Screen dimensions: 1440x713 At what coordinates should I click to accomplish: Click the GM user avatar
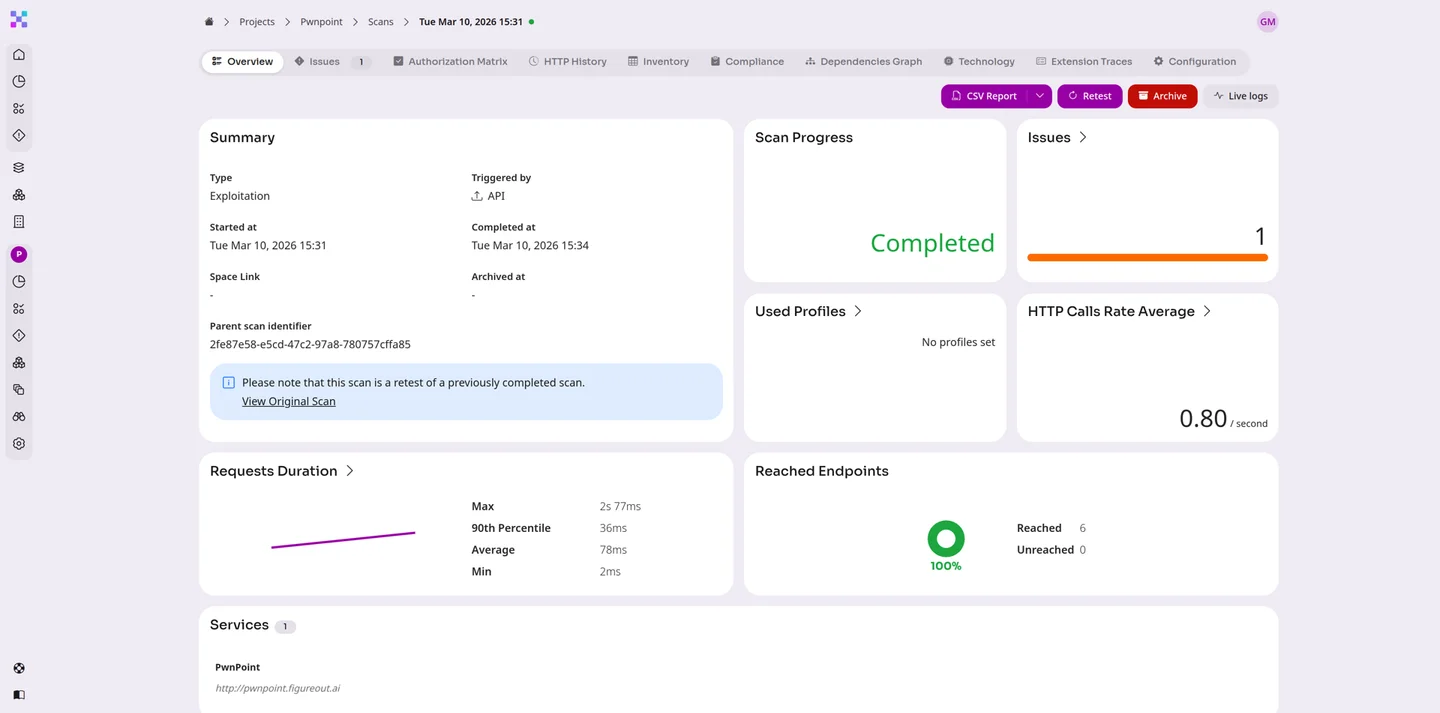click(1267, 22)
